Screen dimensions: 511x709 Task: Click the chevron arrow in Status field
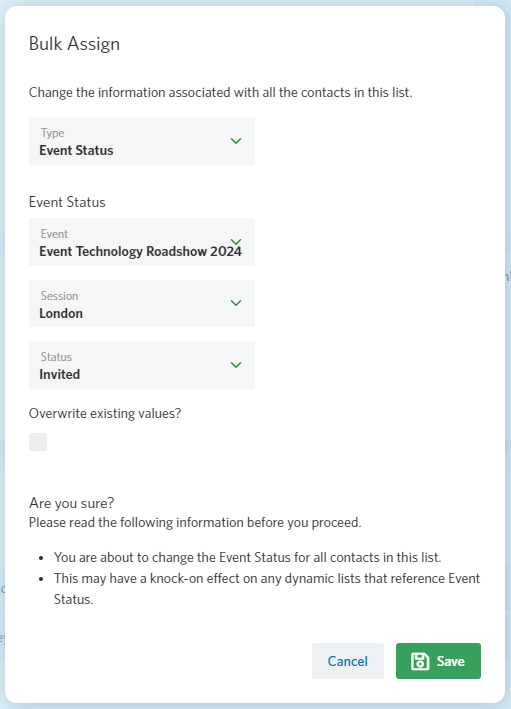236,365
